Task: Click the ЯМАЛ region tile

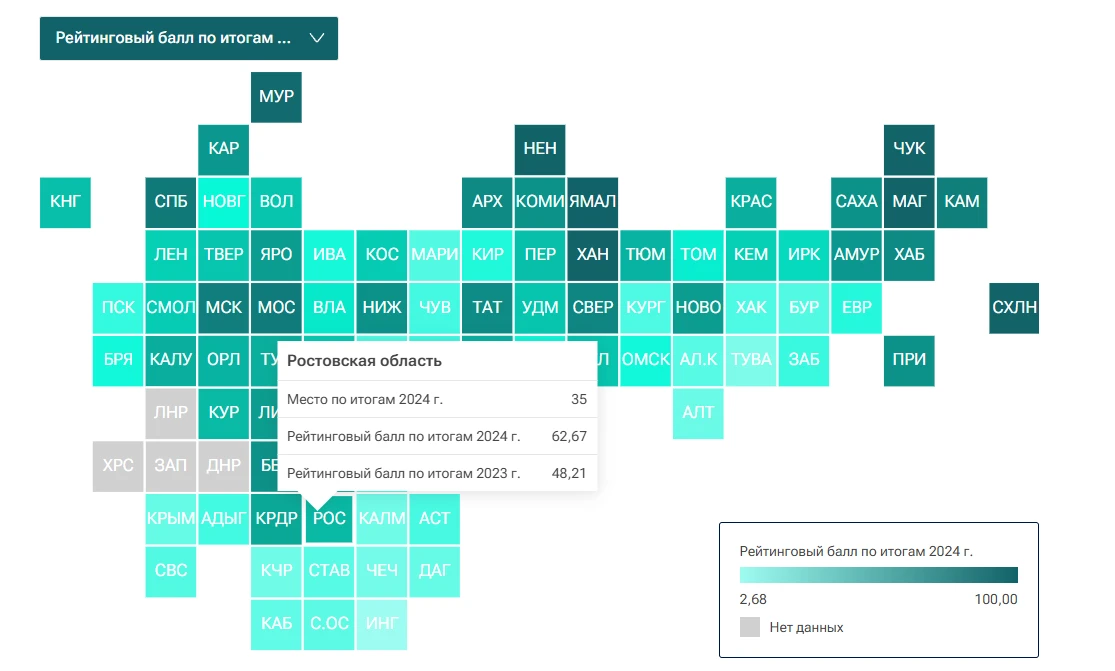Action: point(592,202)
